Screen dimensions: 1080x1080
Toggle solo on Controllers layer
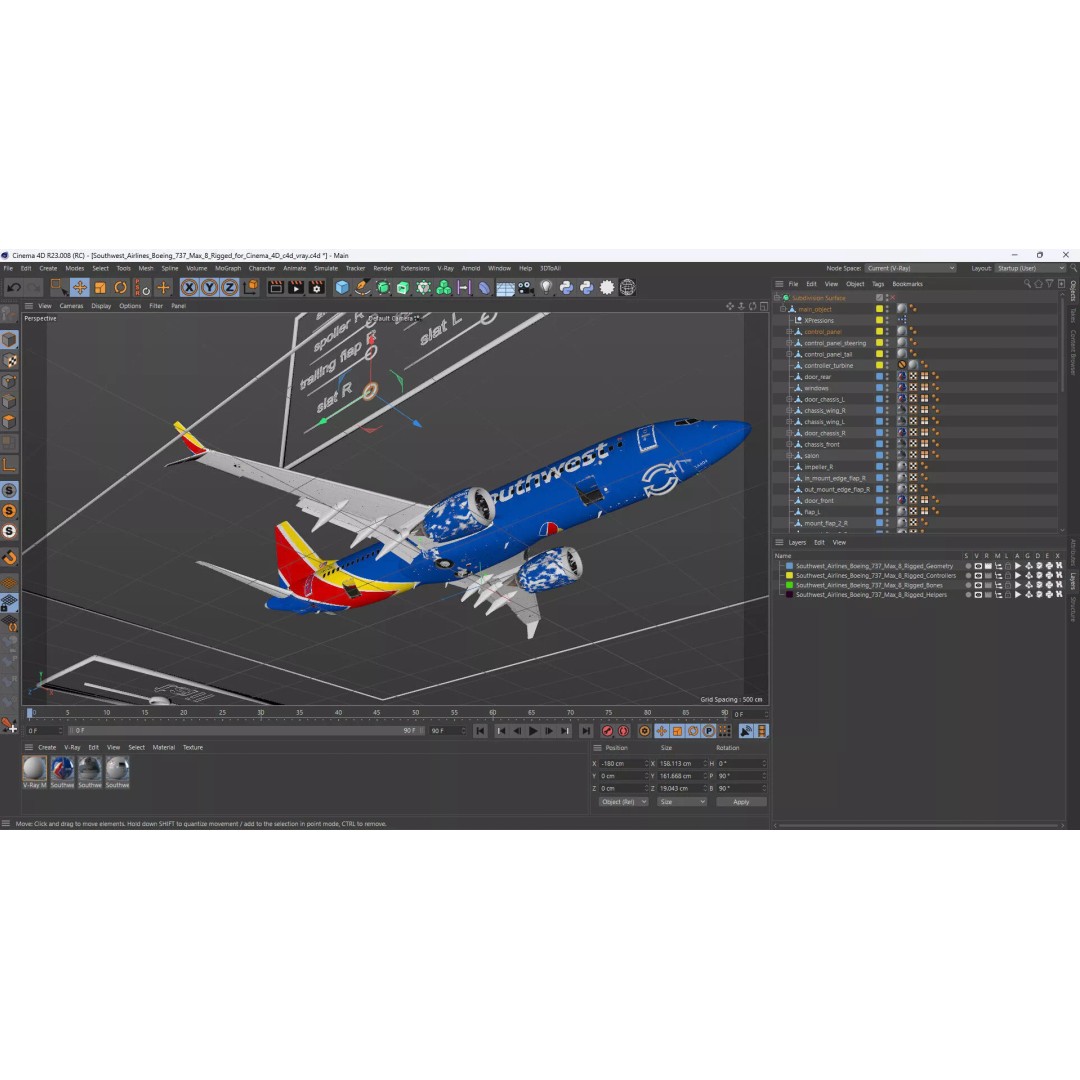click(x=968, y=576)
